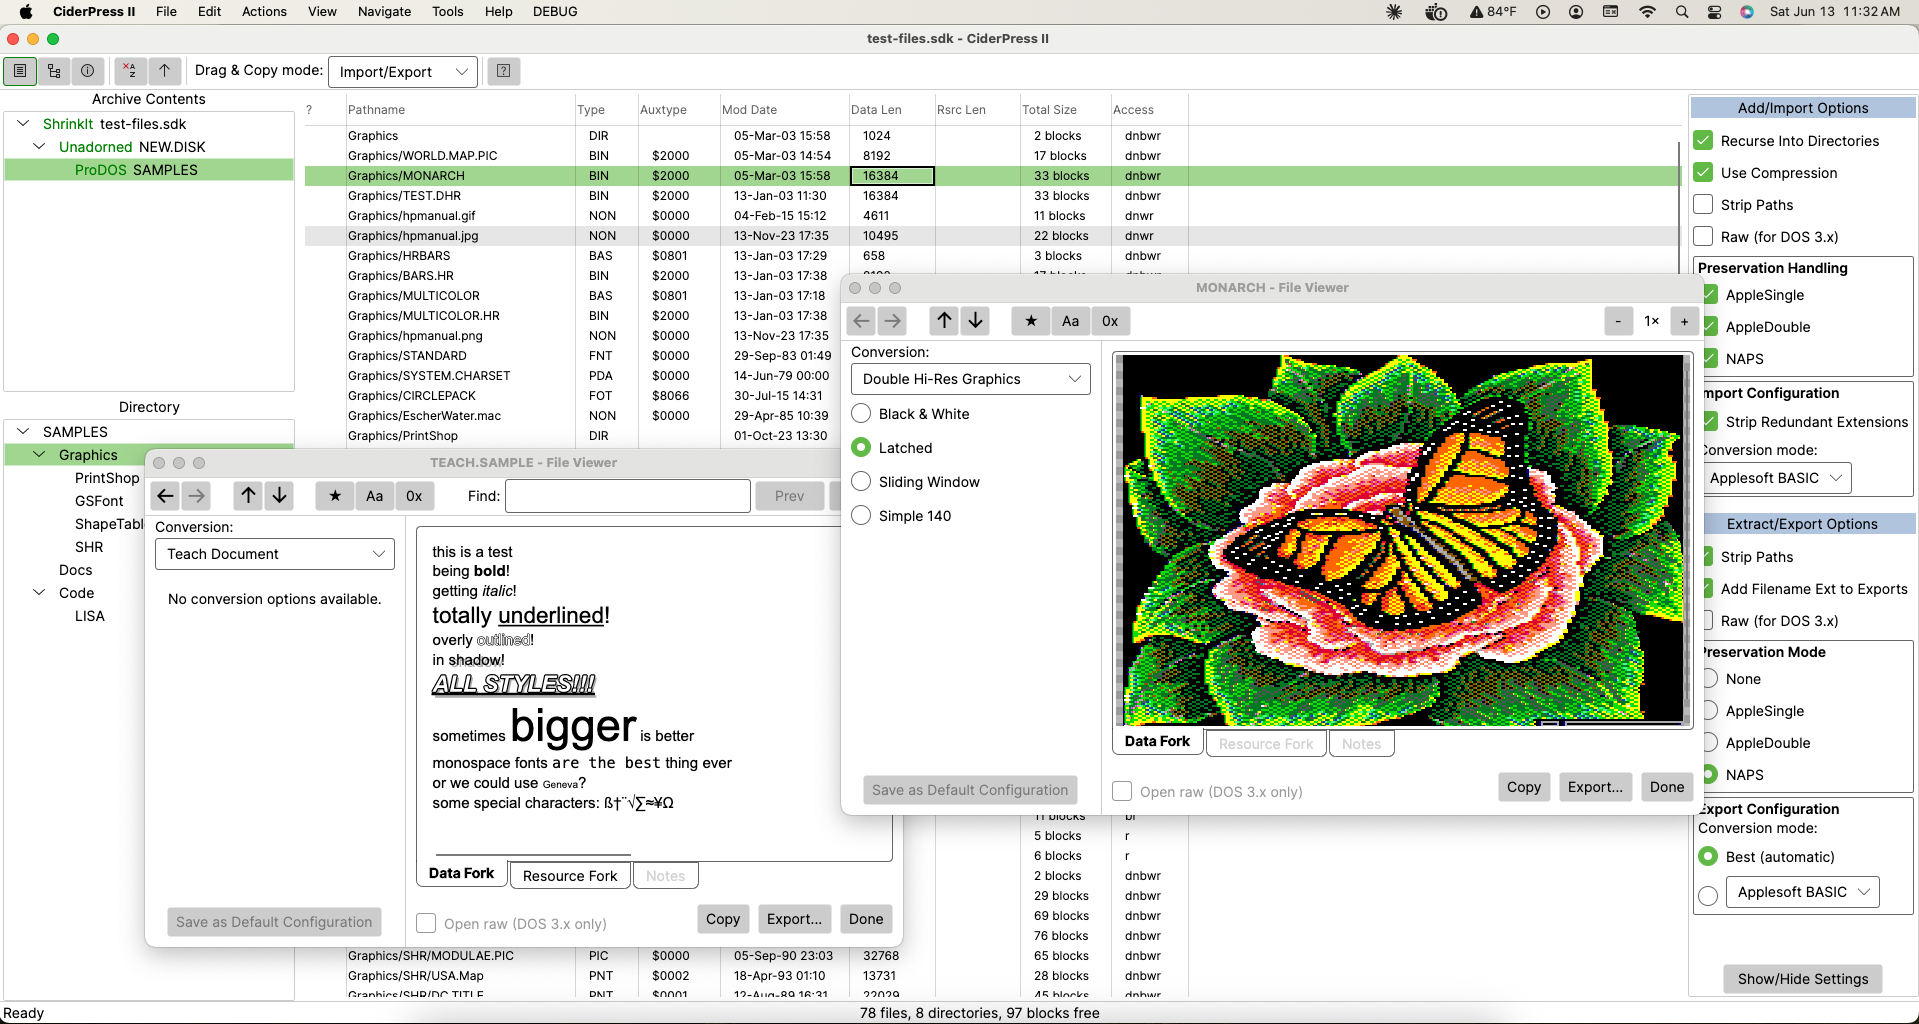Open the Drag & Copy mode dropdown

click(403, 71)
